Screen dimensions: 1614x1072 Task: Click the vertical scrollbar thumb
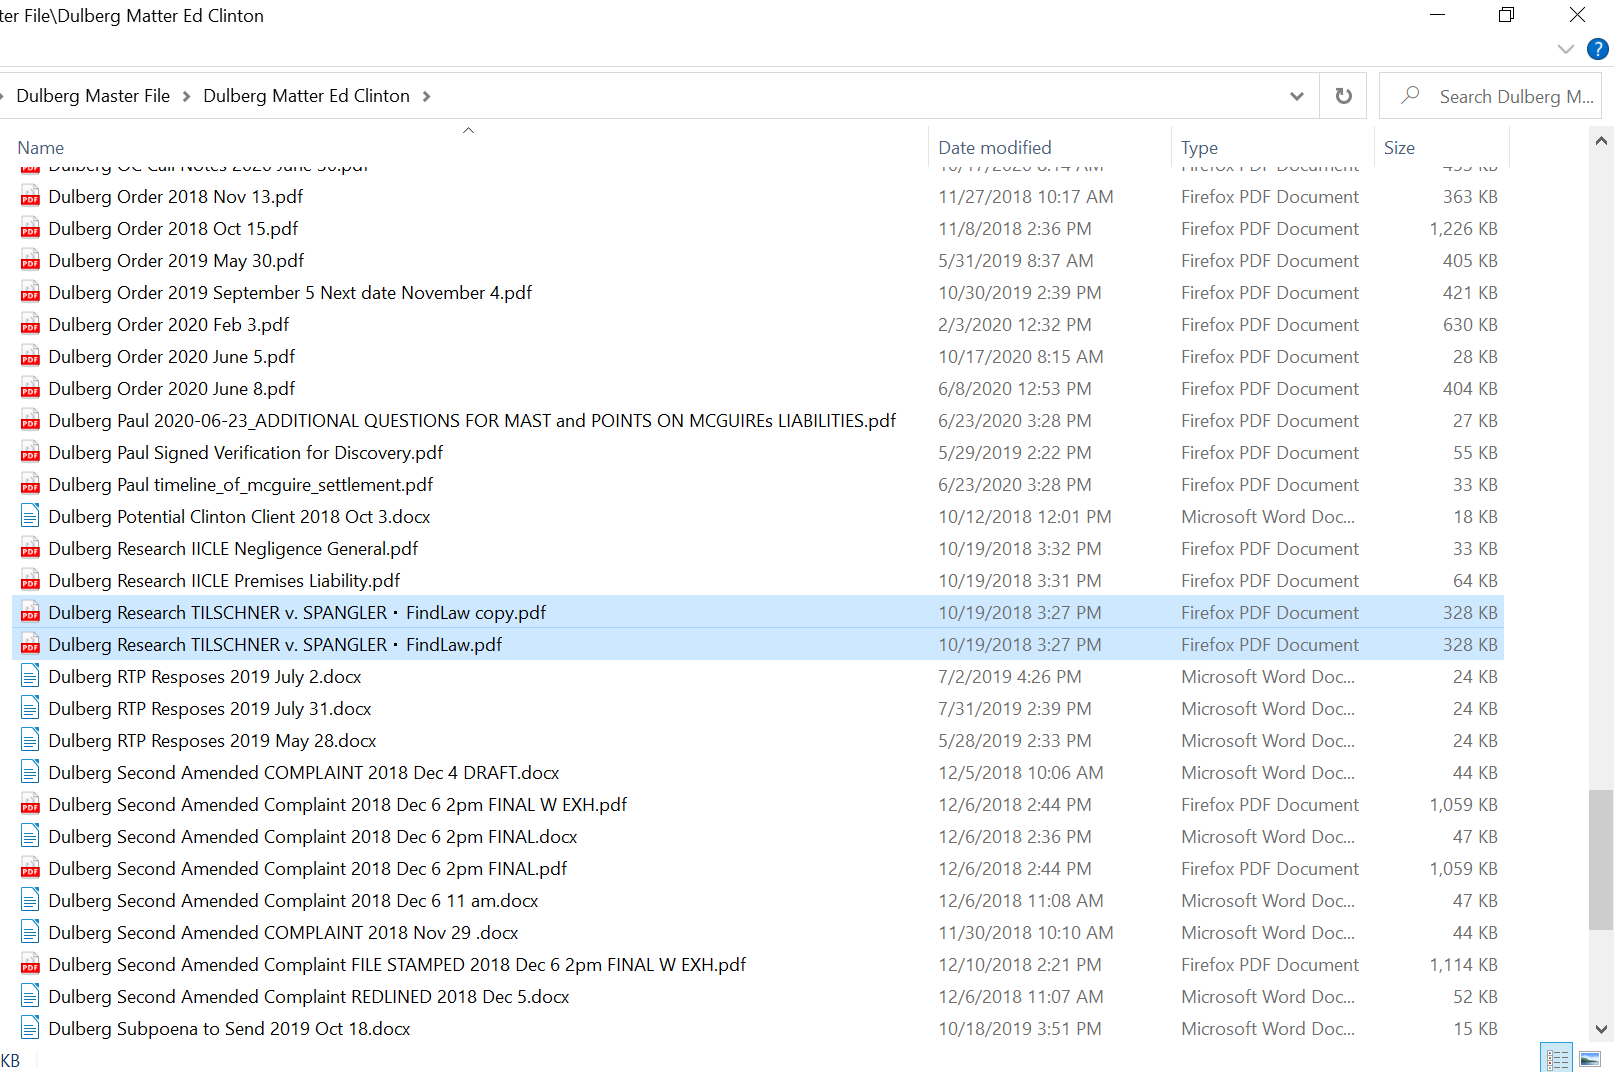click(1600, 860)
